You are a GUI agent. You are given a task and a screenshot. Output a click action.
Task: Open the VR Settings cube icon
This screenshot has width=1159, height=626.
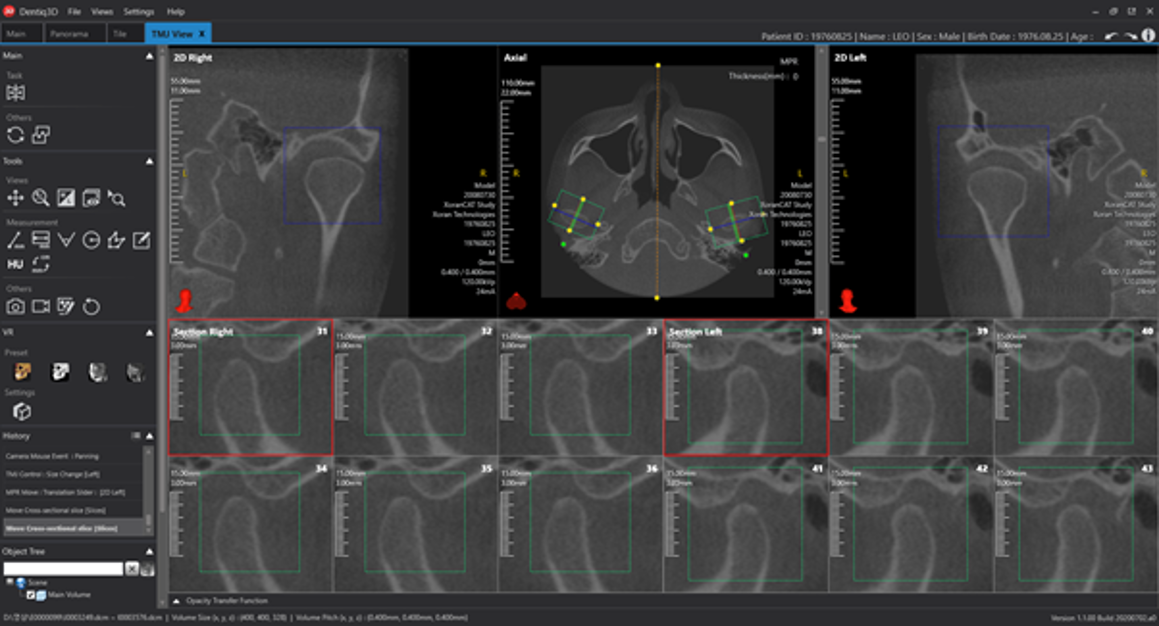point(21,411)
